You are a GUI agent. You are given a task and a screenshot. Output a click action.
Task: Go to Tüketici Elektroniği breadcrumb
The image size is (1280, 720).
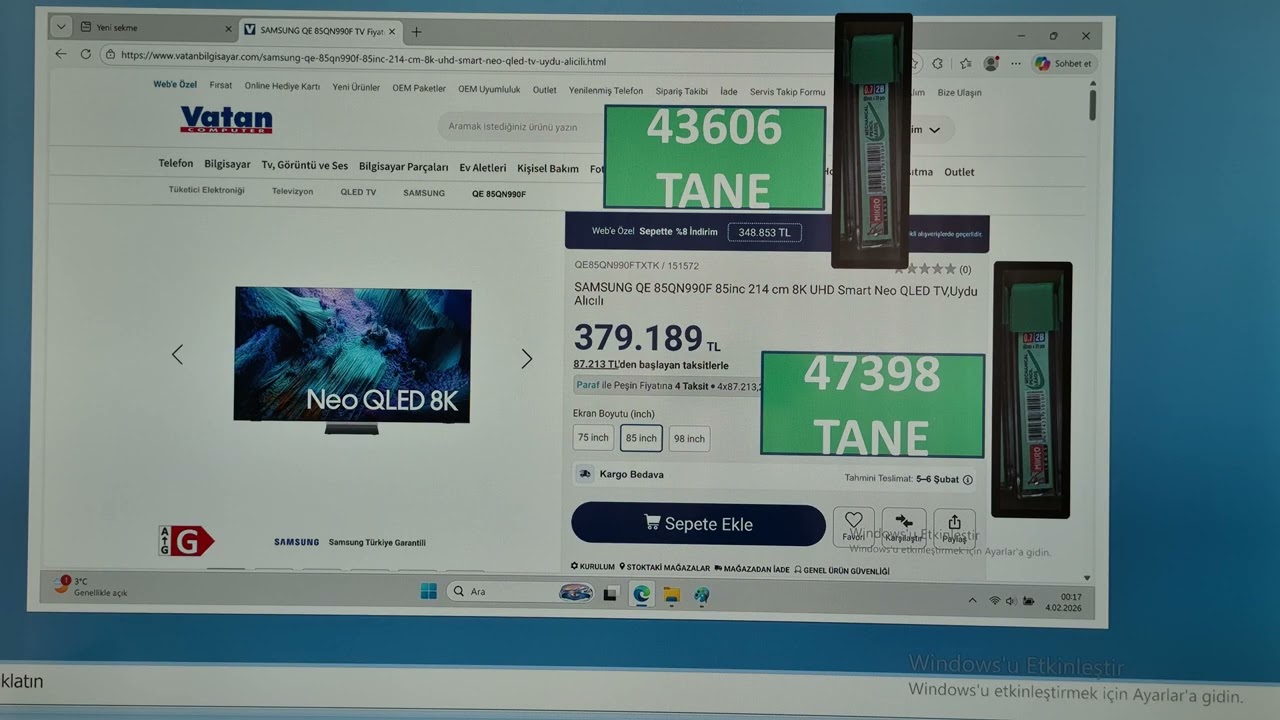[206, 190]
